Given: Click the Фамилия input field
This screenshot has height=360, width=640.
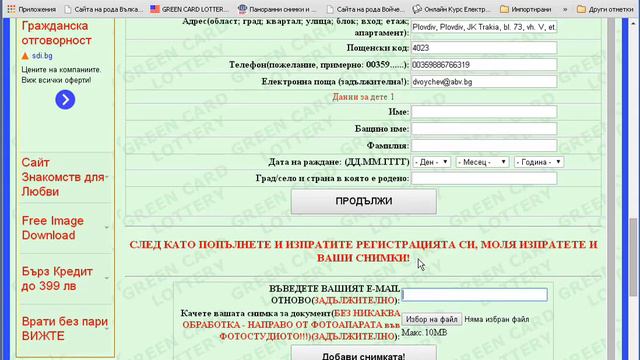Looking at the screenshot, I should tap(484, 145).
